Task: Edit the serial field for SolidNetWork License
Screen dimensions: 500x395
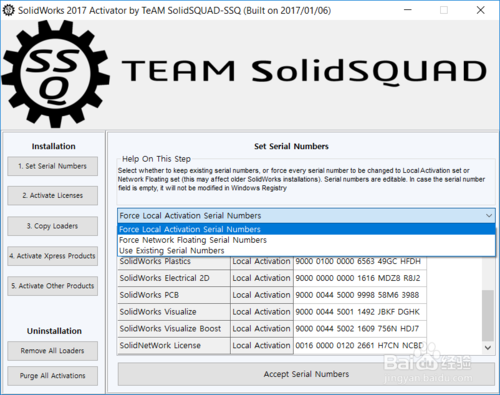Action: pos(360,346)
